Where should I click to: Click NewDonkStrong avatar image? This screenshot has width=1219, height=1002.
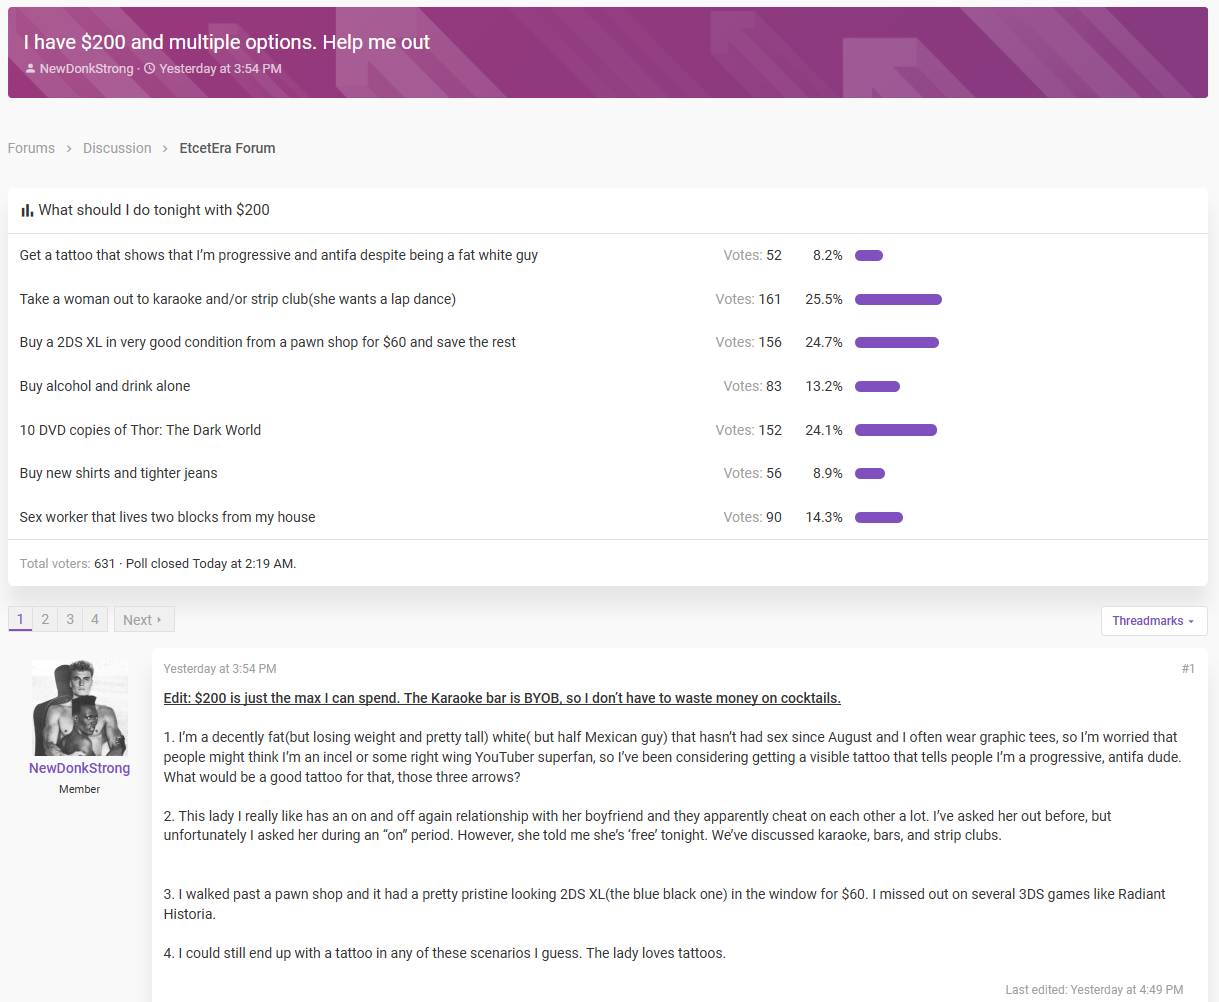(80, 708)
